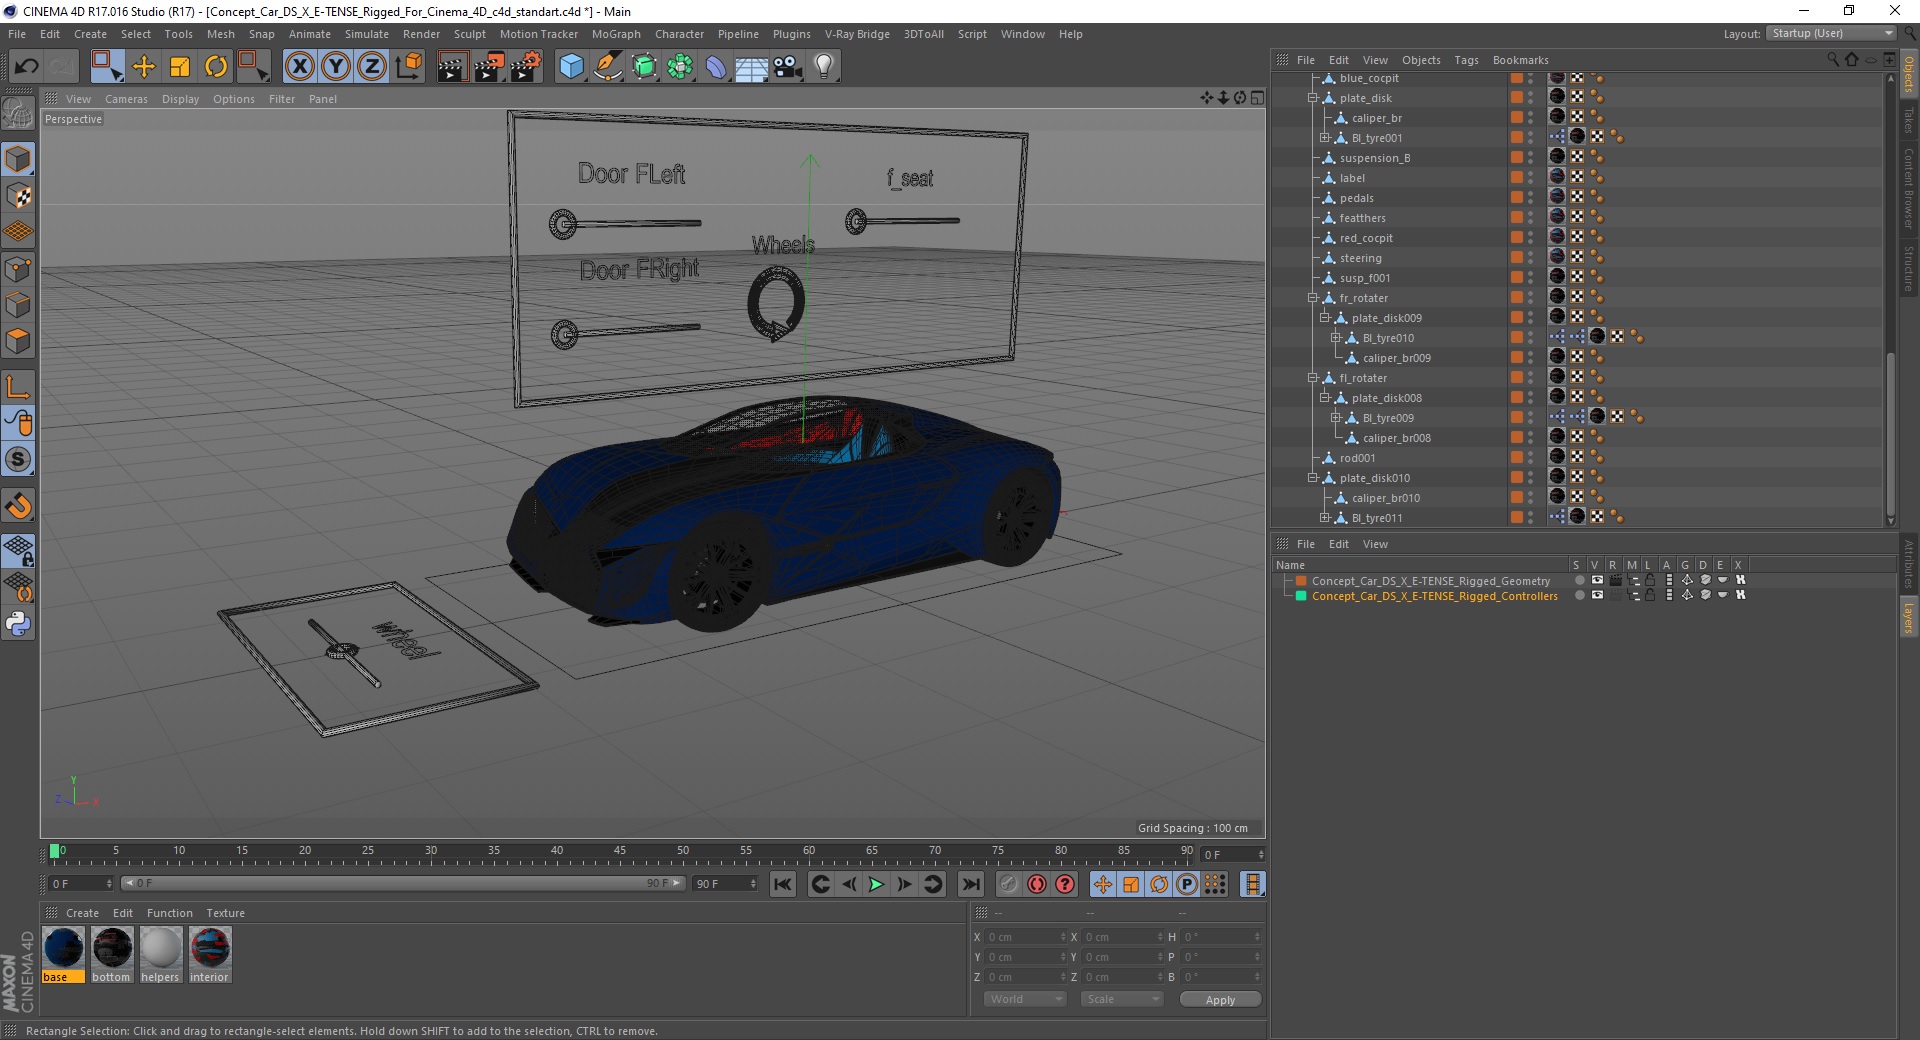Select the Rotate tool
The height and width of the screenshot is (1040, 1920).
[216, 67]
